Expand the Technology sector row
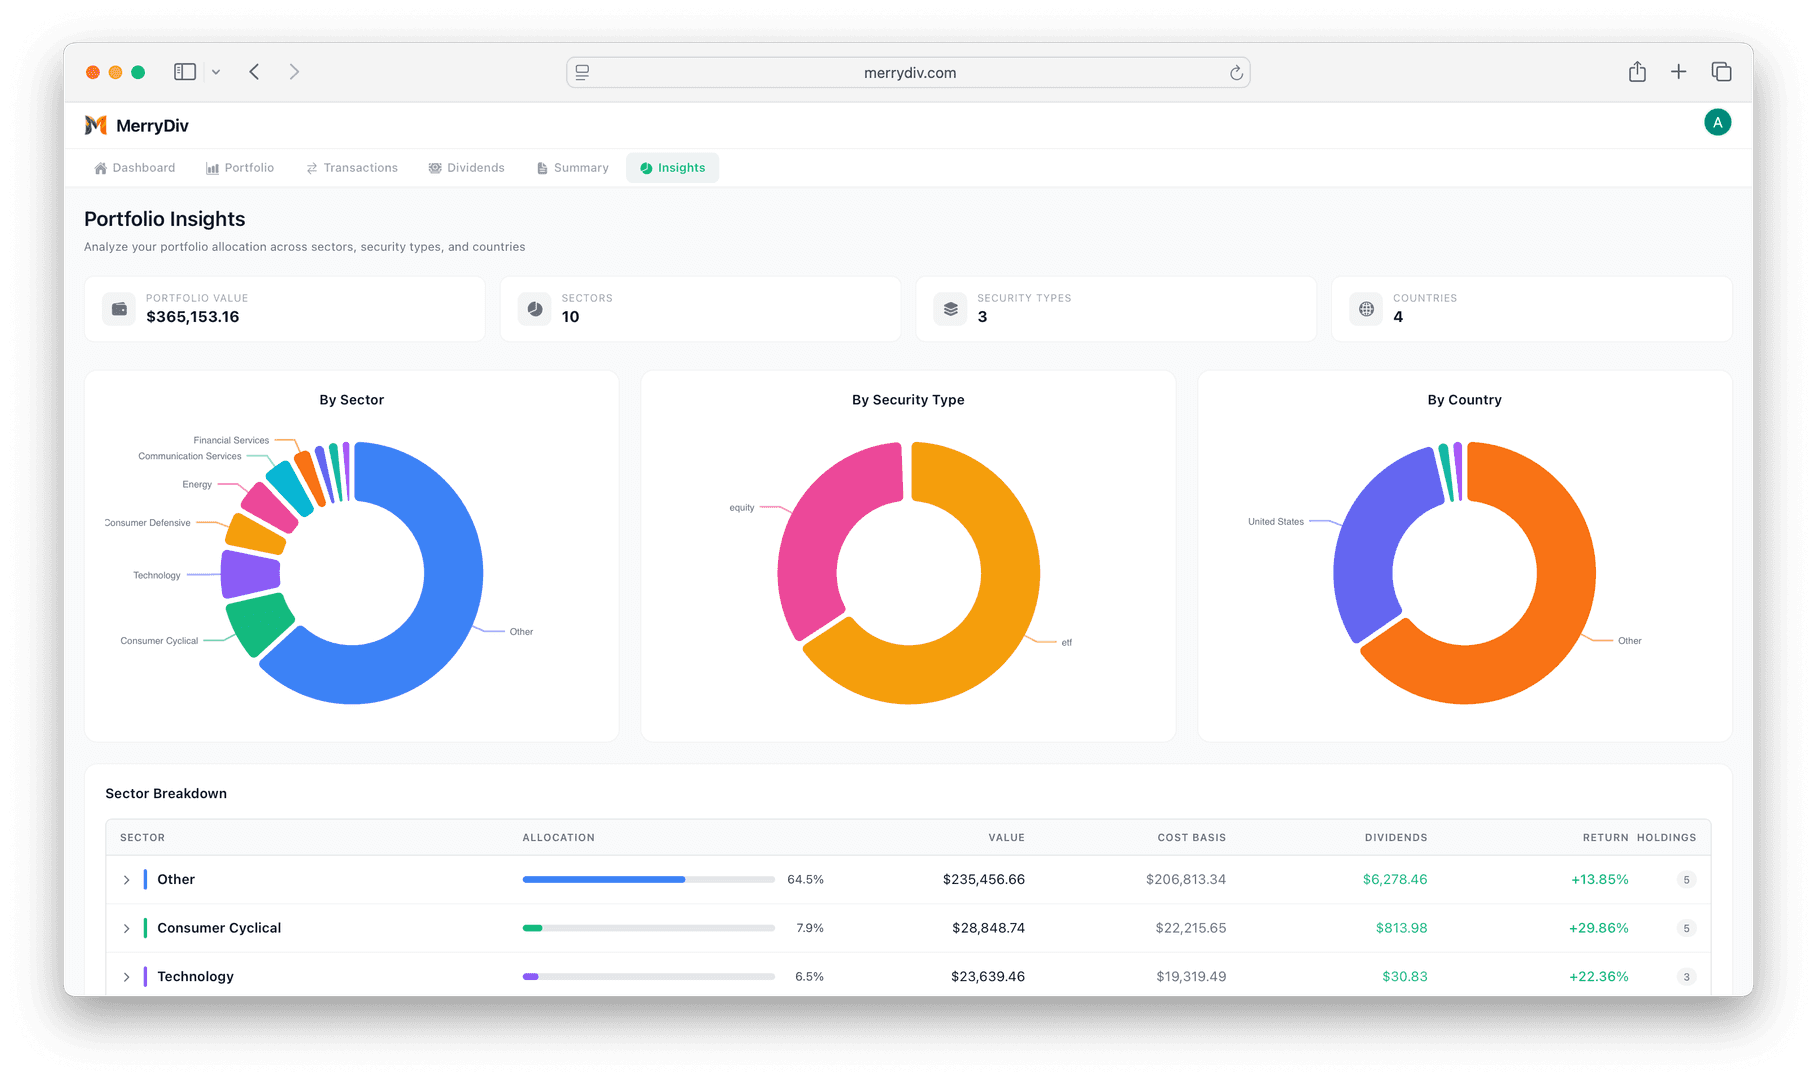Screen dimensions: 1817x1080 click(x=126, y=977)
